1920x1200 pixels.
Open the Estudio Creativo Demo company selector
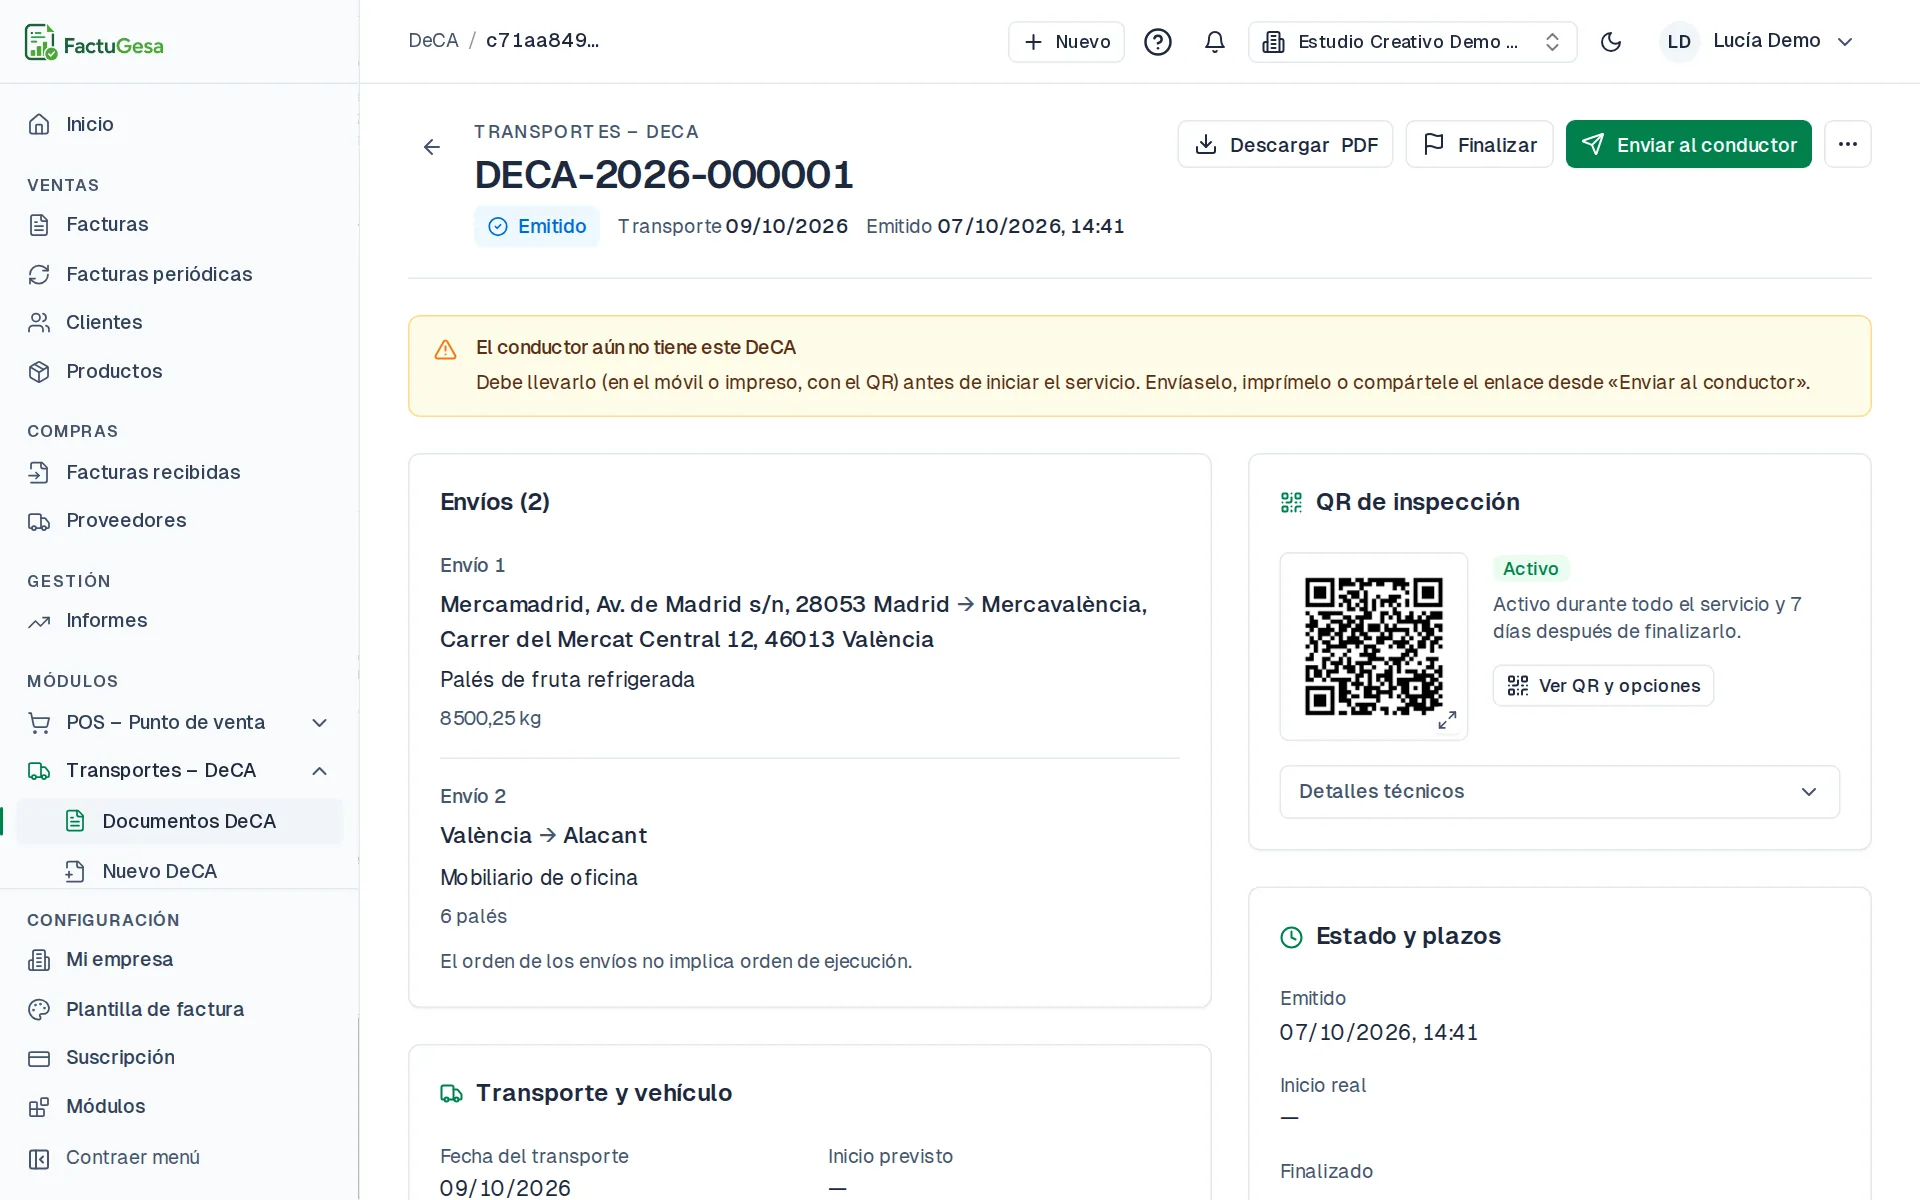[1412, 42]
